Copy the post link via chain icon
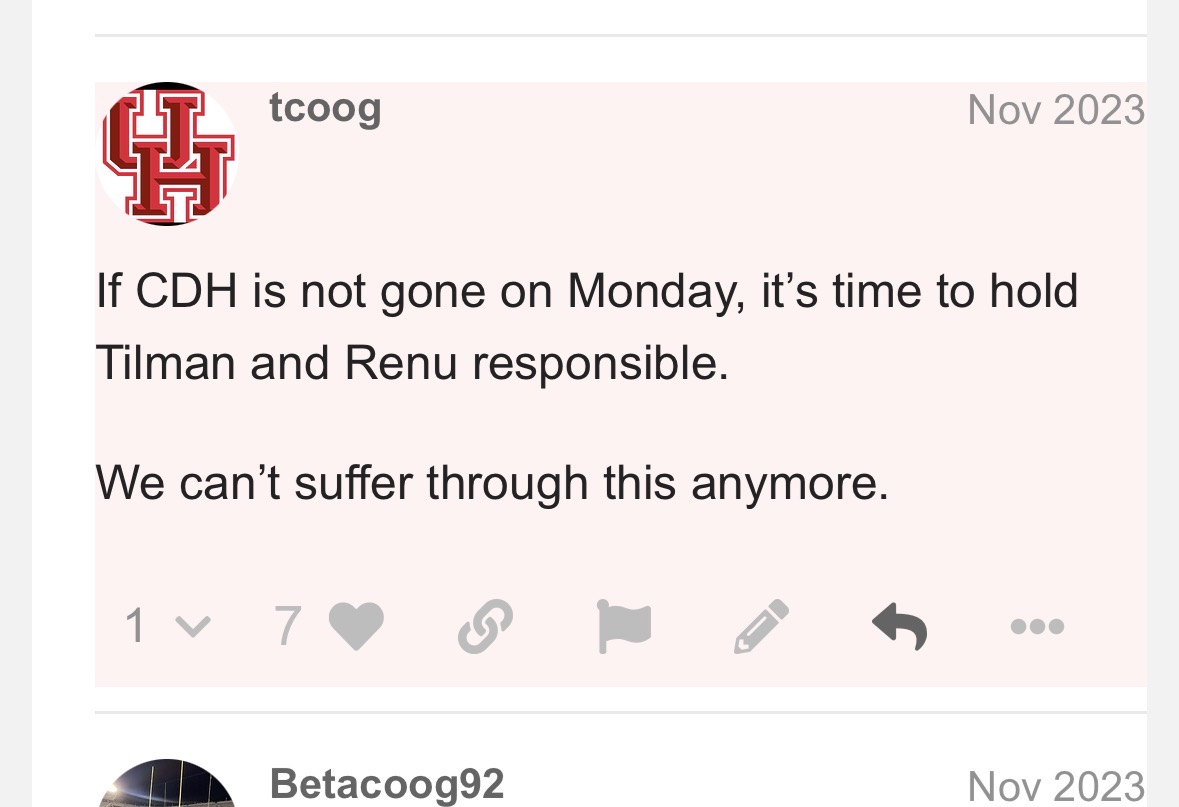The width and height of the screenshot is (1179, 807). [486, 626]
